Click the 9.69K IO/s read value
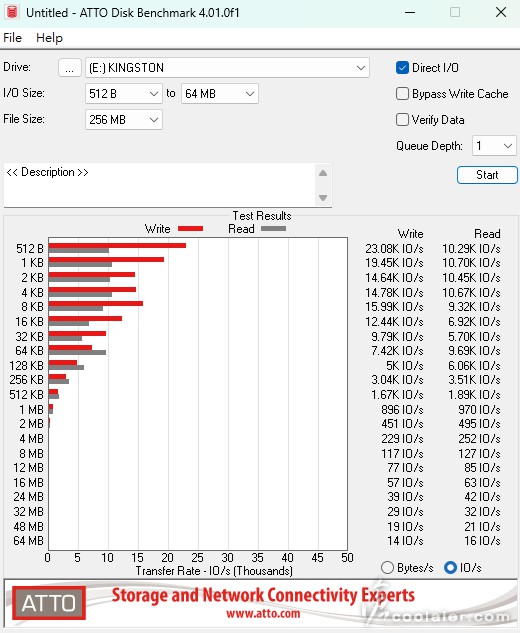Screen dimensions: 520x633 click(474, 350)
